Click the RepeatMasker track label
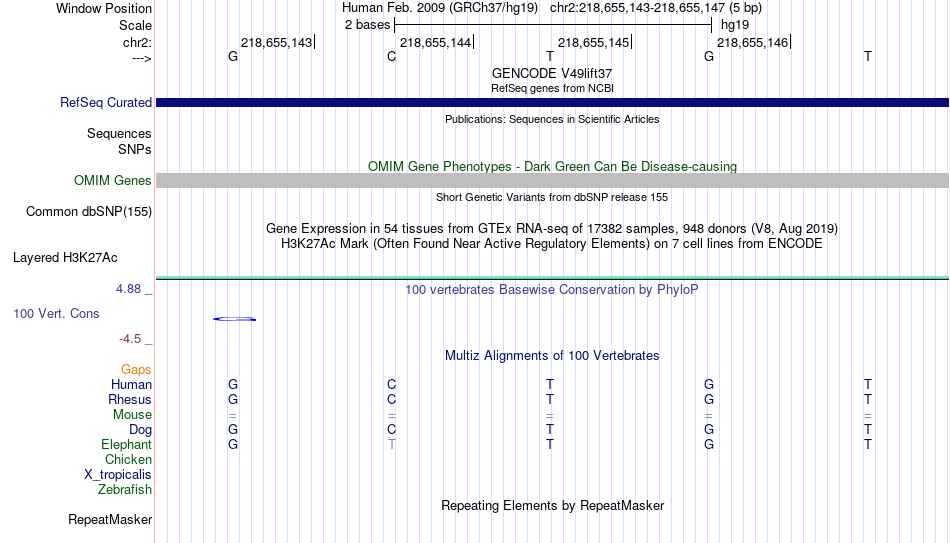The image size is (950, 543). point(110,519)
